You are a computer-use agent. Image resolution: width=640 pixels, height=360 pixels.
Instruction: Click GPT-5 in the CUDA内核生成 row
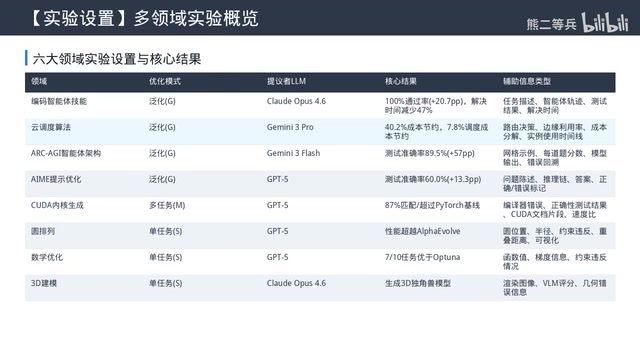click(x=278, y=205)
